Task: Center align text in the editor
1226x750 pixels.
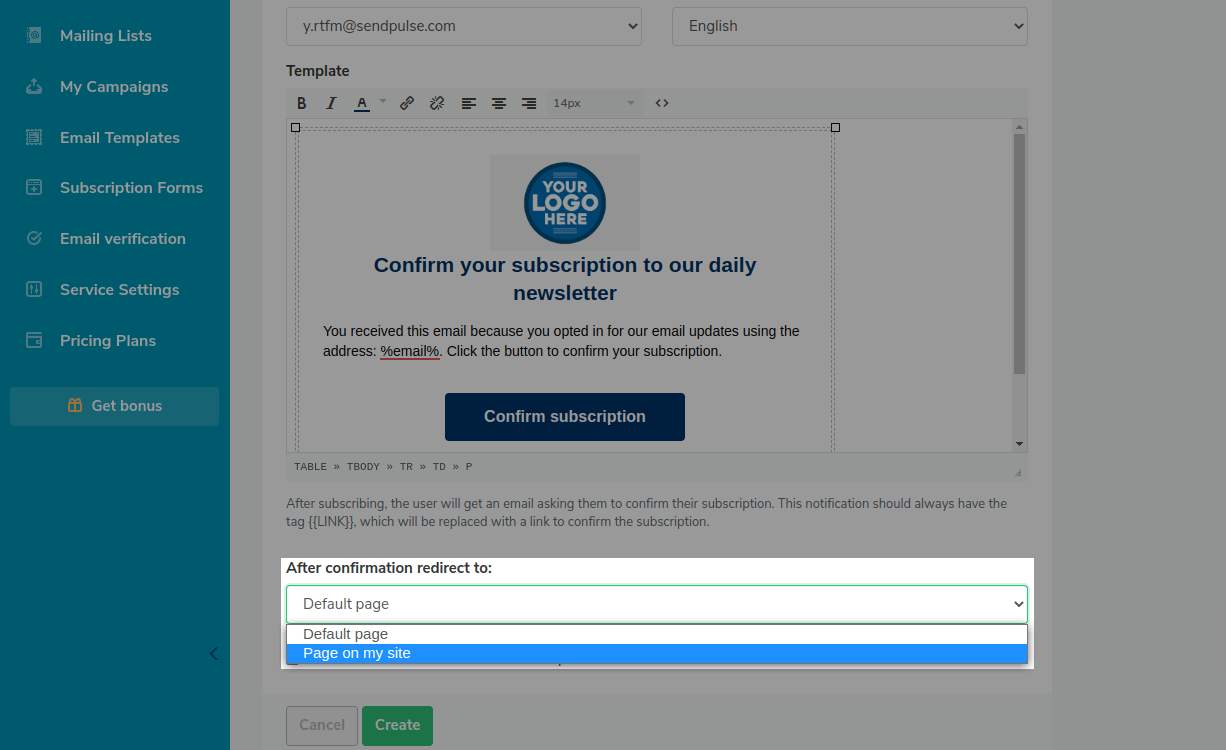Action: point(498,103)
